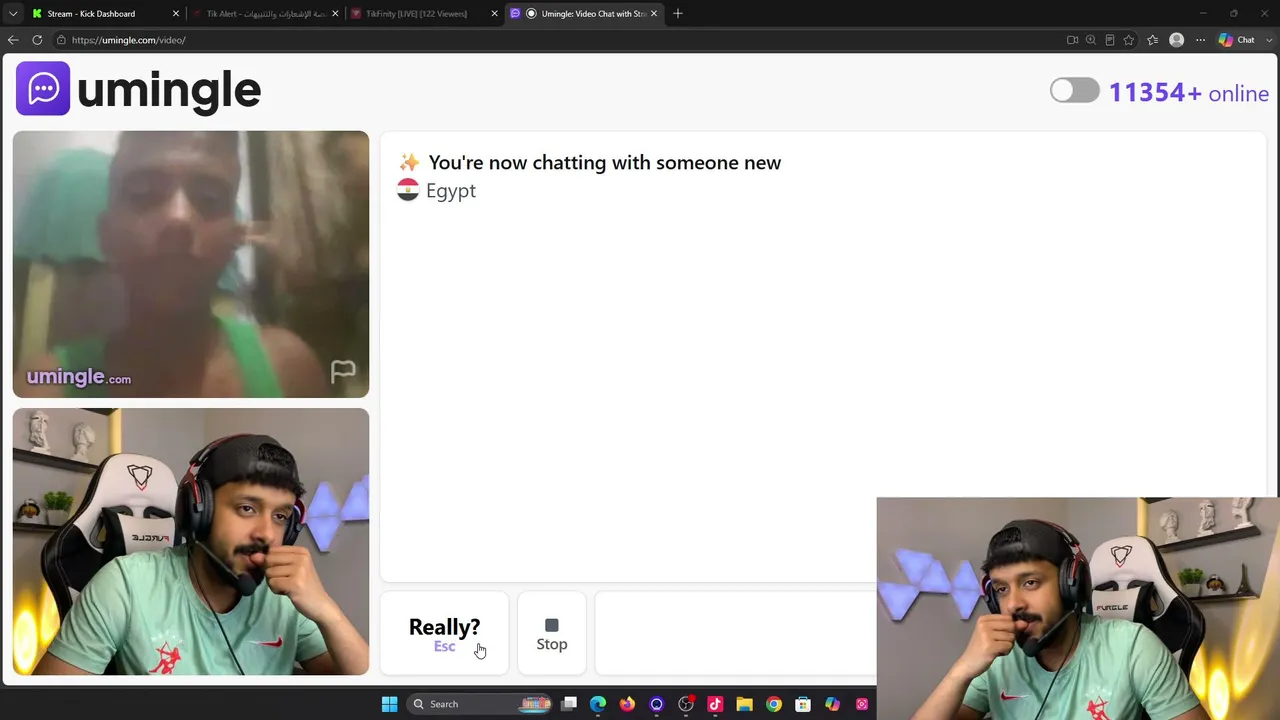Open Microsoft Edge from the taskbar

coord(598,704)
